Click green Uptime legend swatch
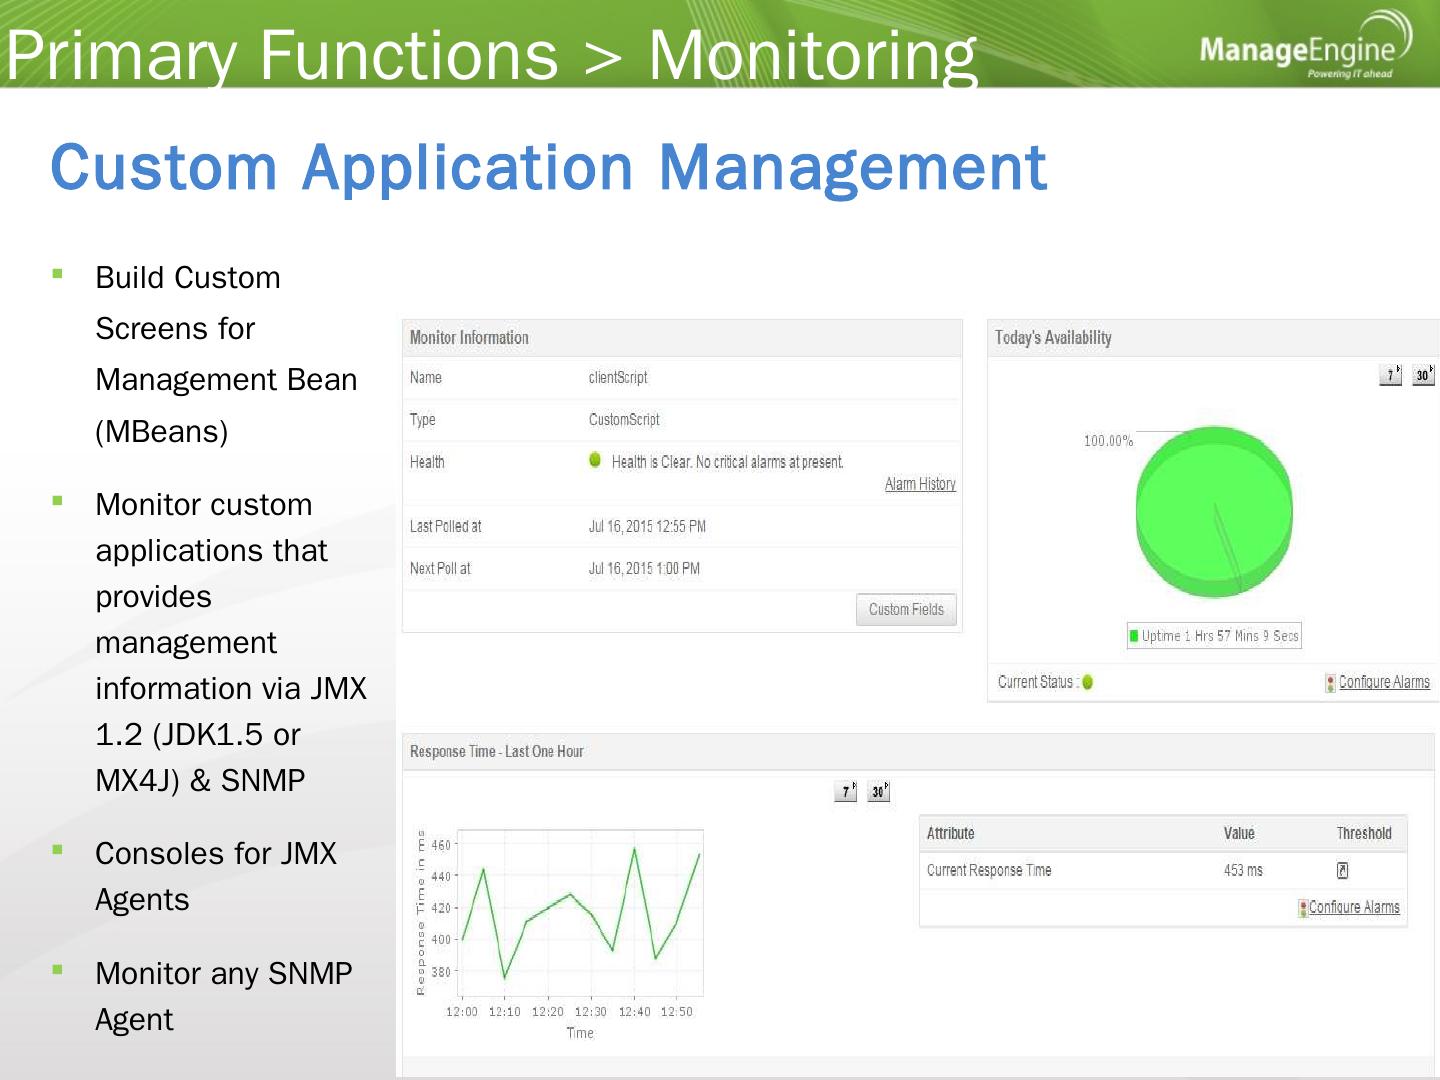 (1134, 636)
